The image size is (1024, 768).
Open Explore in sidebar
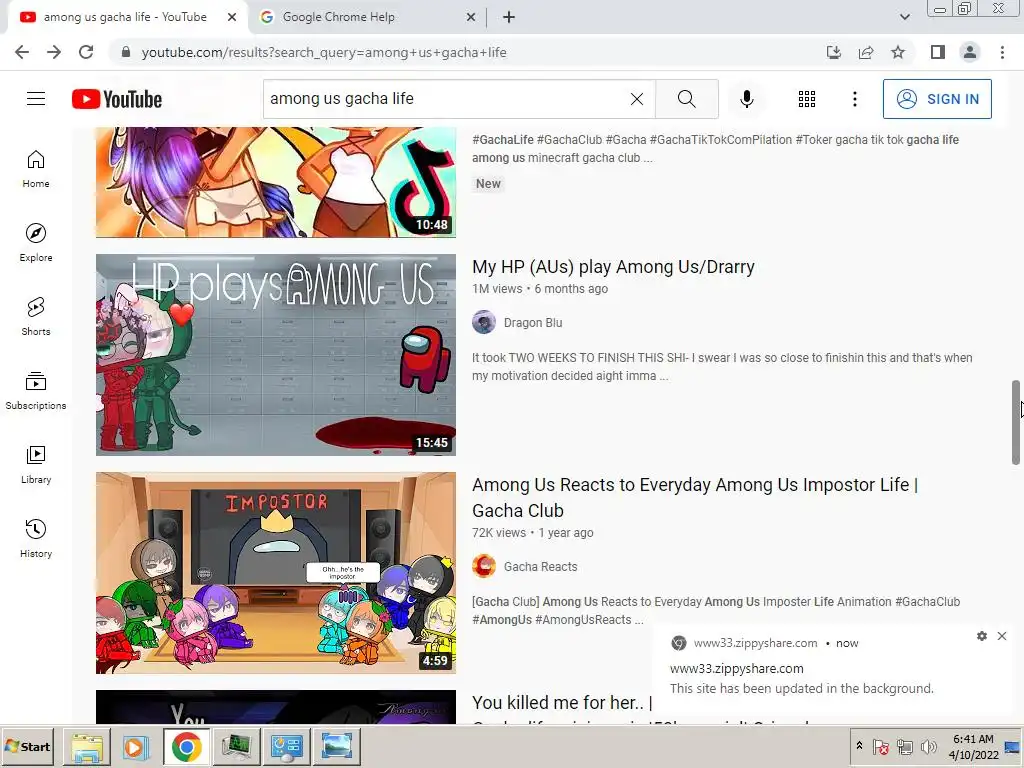pyautogui.click(x=36, y=242)
